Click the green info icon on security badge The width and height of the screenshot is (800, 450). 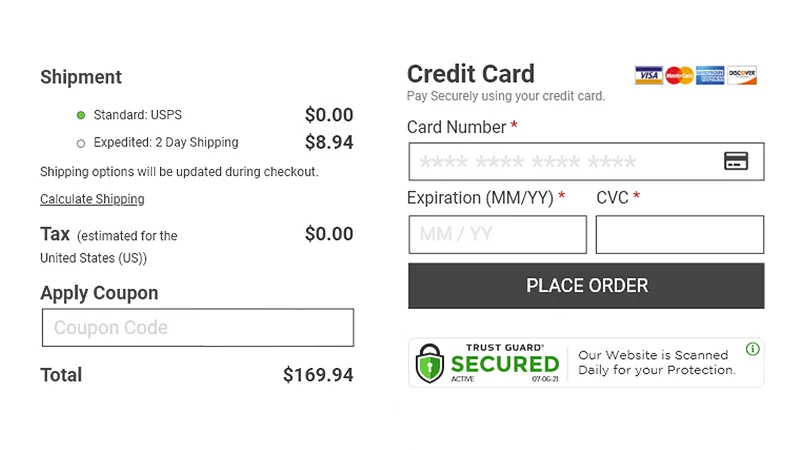(752, 349)
